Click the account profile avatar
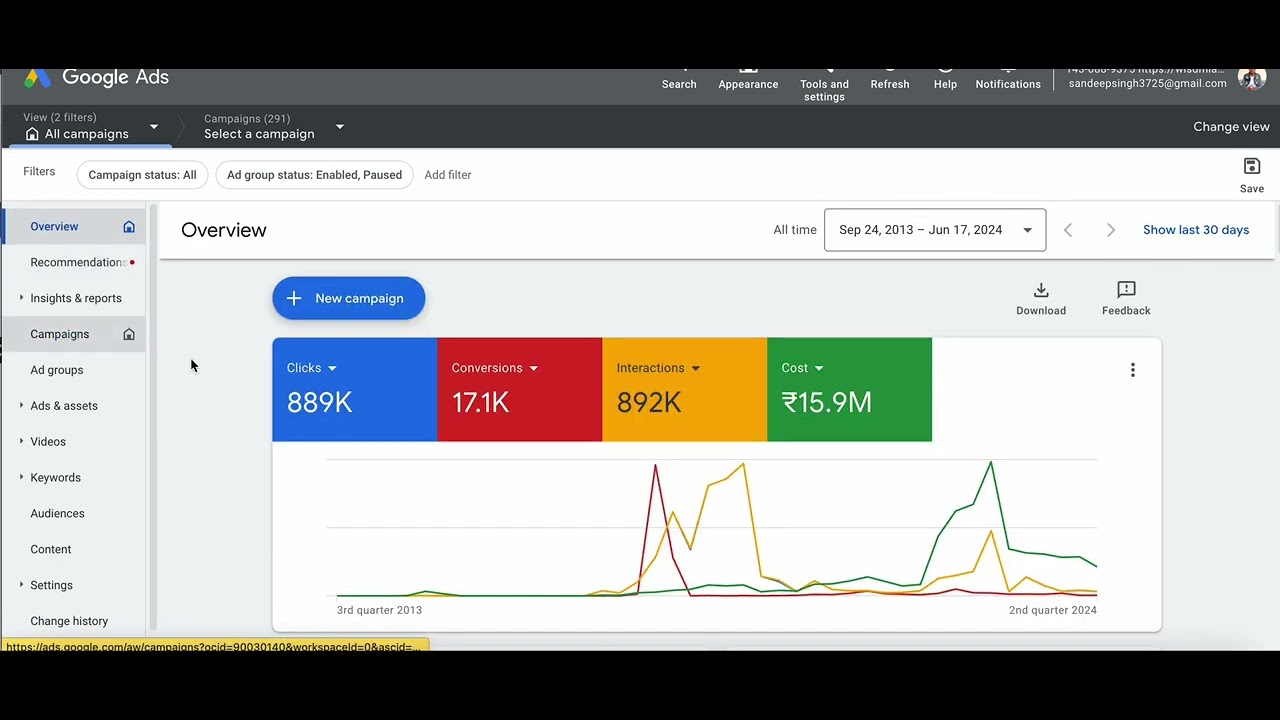 1251,78
